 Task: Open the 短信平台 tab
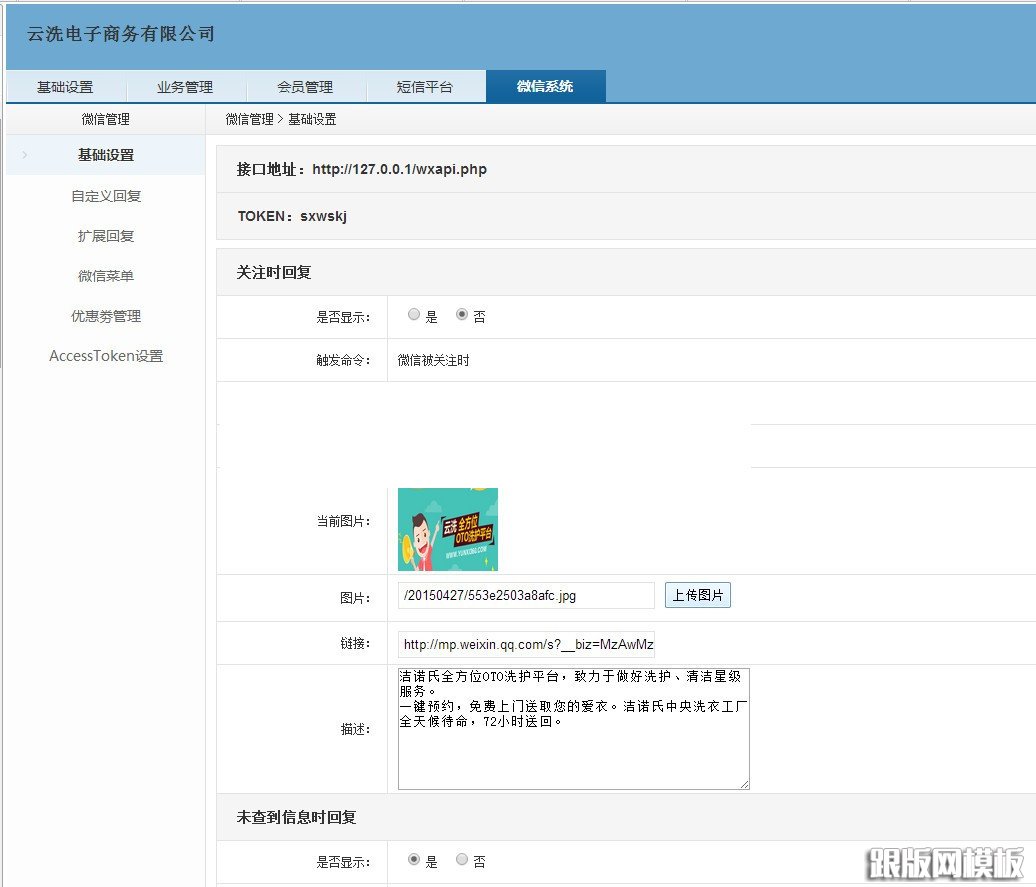point(426,86)
